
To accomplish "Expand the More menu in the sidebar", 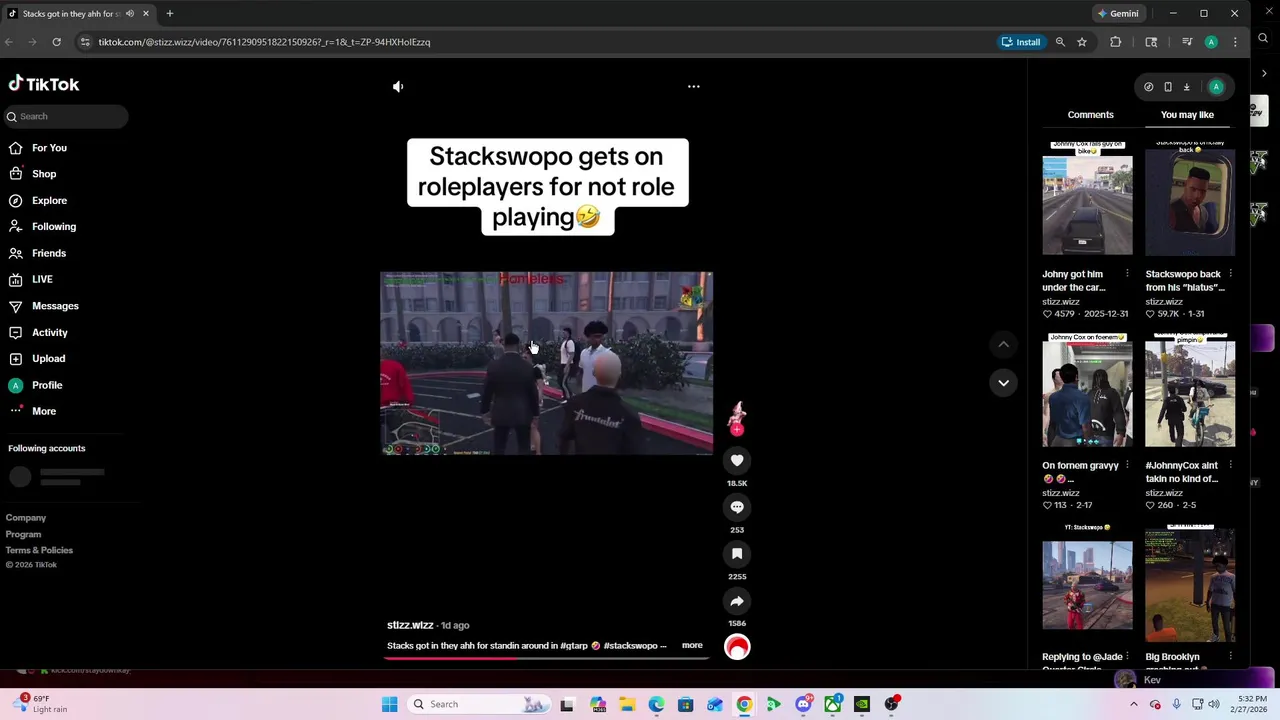I will point(44,412).
